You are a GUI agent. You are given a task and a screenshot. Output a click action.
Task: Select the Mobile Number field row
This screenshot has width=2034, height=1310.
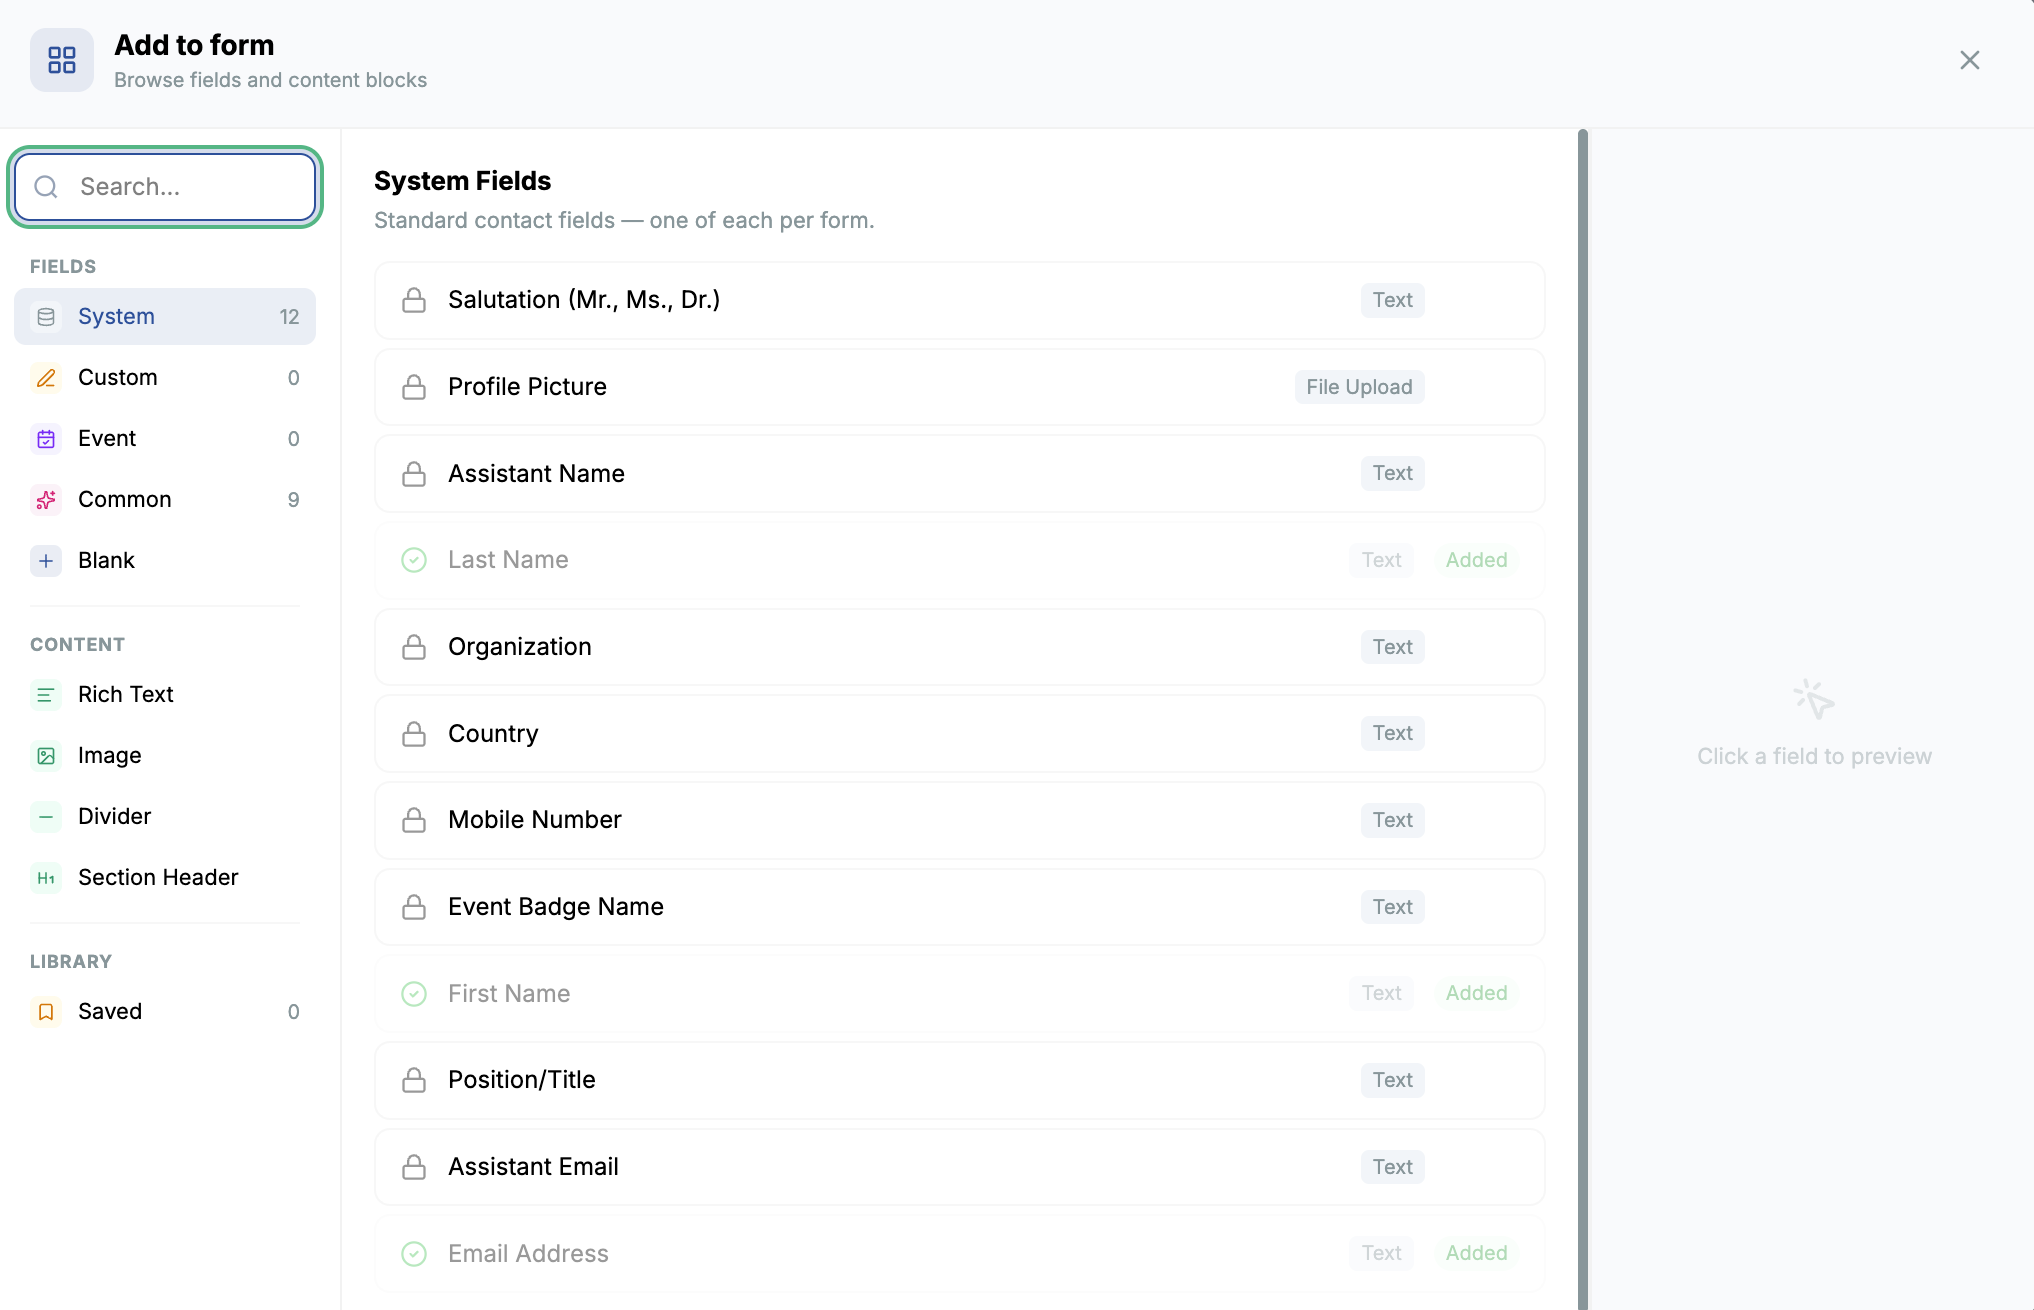[960, 820]
